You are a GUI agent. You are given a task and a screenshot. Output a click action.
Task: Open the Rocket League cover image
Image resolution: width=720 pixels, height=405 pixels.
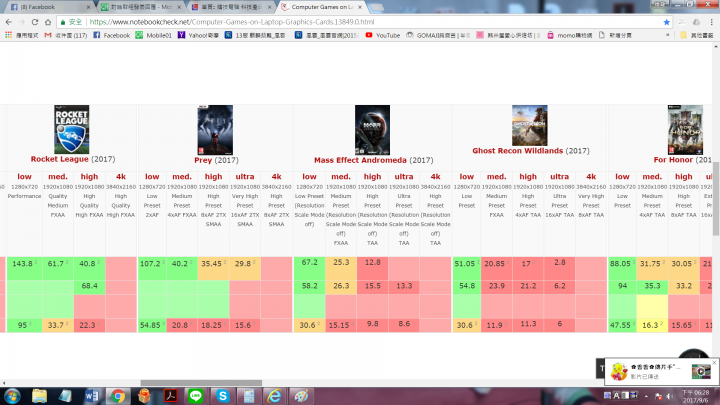pyautogui.click(x=72, y=129)
